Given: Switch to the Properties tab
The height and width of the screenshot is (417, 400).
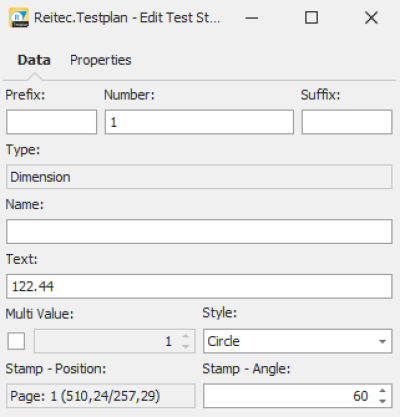Looking at the screenshot, I should tap(101, 60).
